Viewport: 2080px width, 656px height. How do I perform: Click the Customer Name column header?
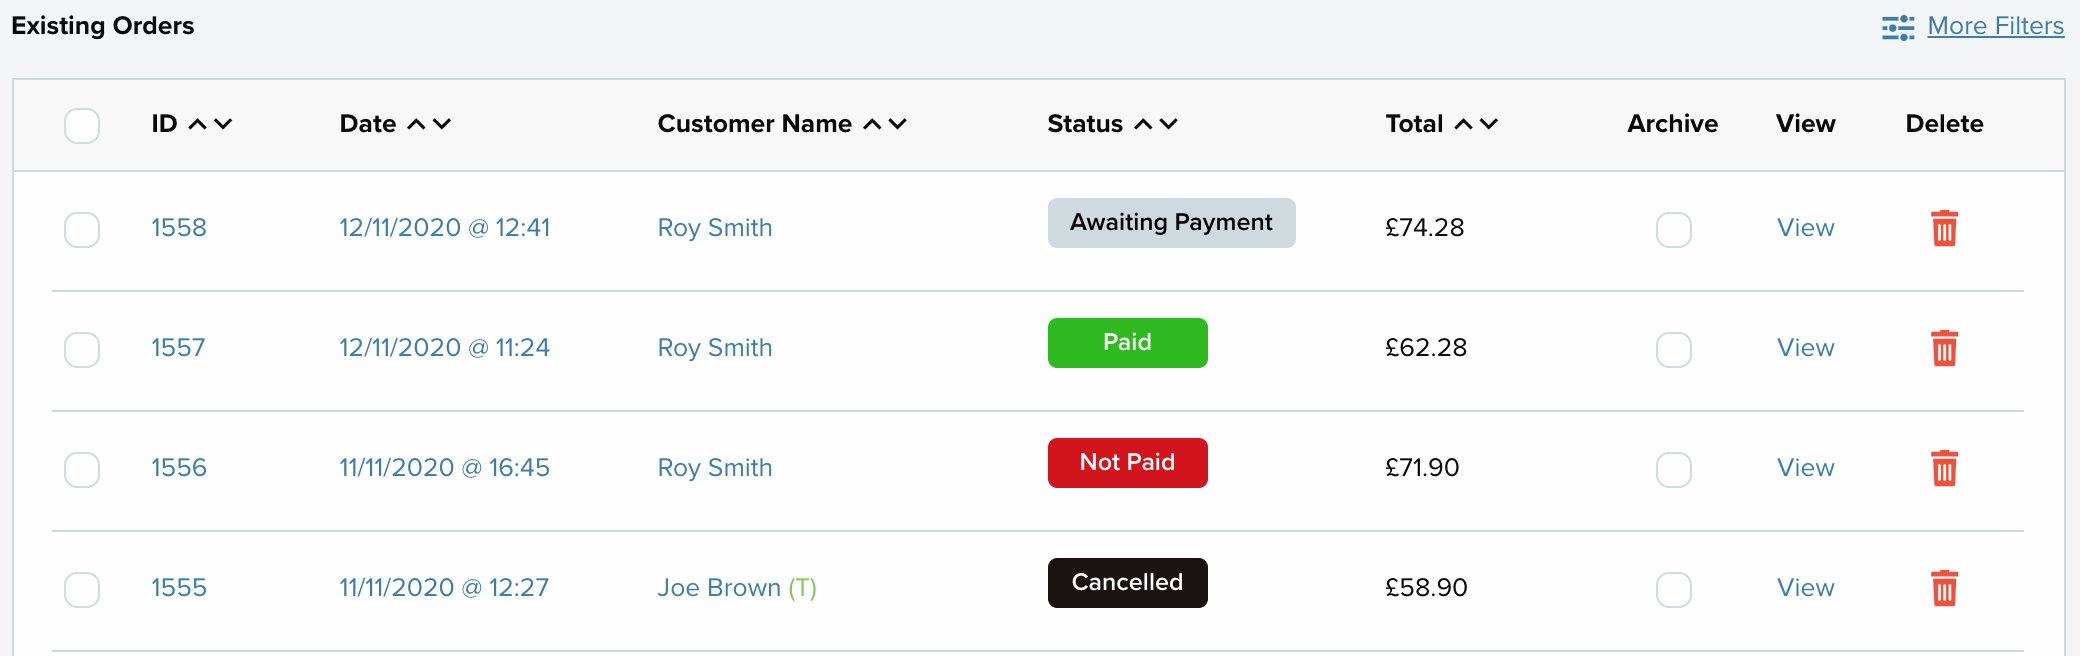point(755,124)
